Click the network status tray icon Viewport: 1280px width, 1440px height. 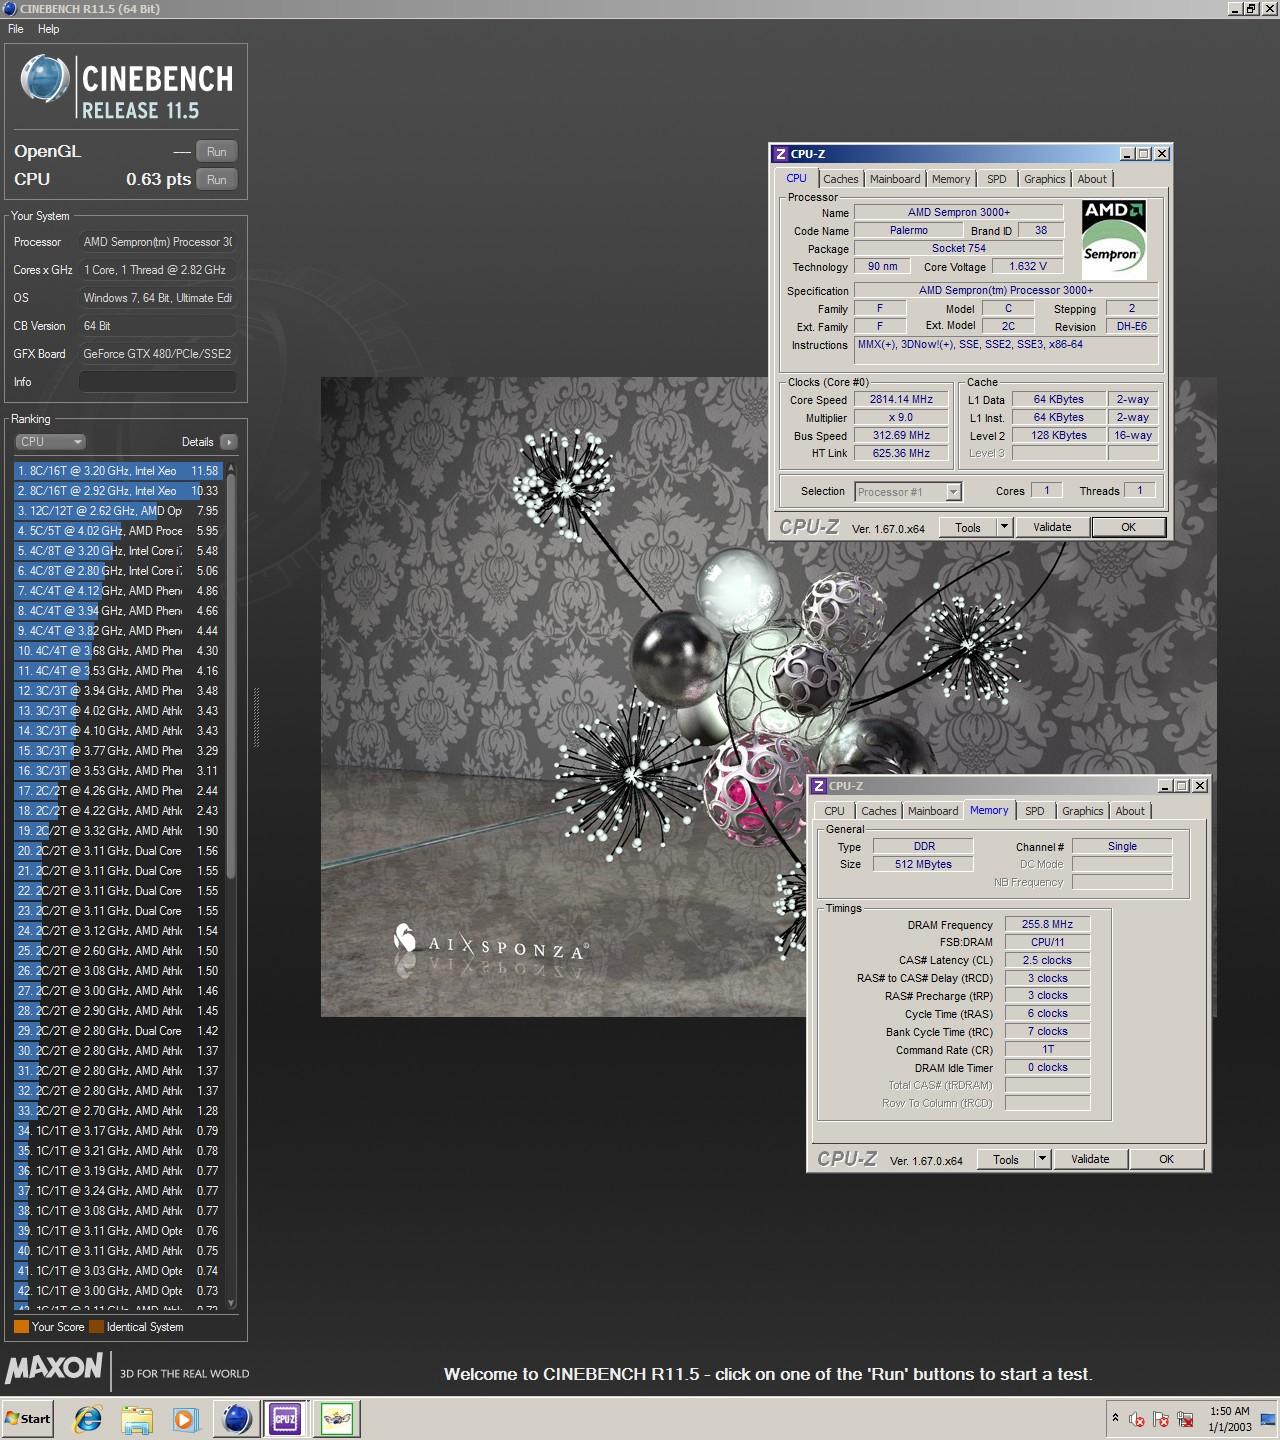[x=1185, y=1419]
